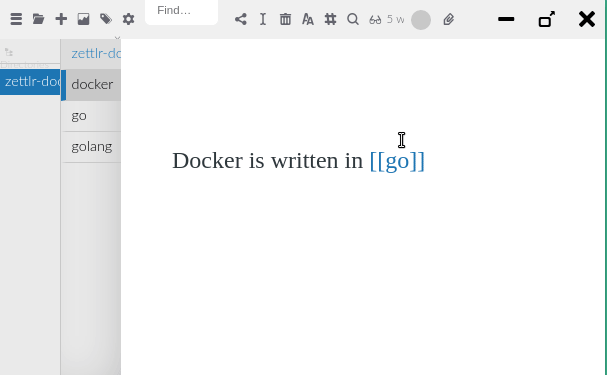This screenshot has width=607, height=375.
Task: Click the Find search field
Action: [x=181, y=11]
